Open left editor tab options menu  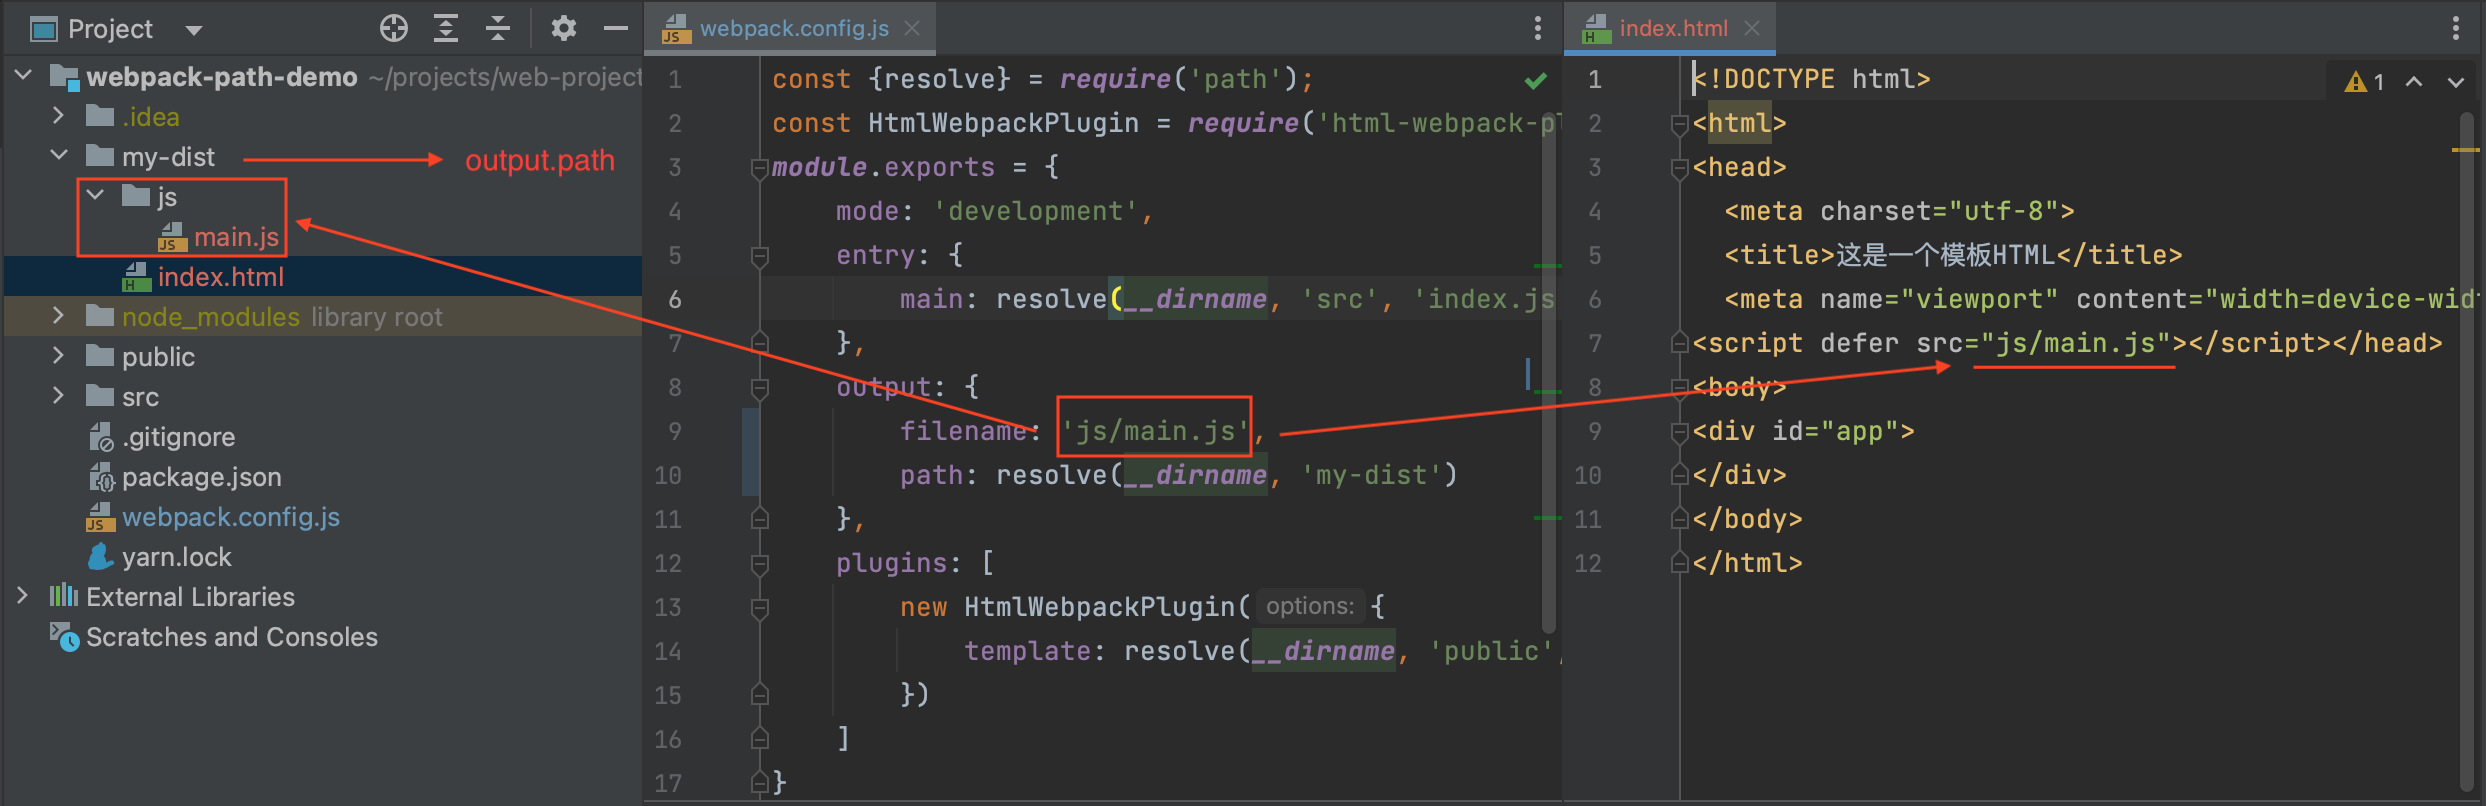click(x=1538, y=28)
